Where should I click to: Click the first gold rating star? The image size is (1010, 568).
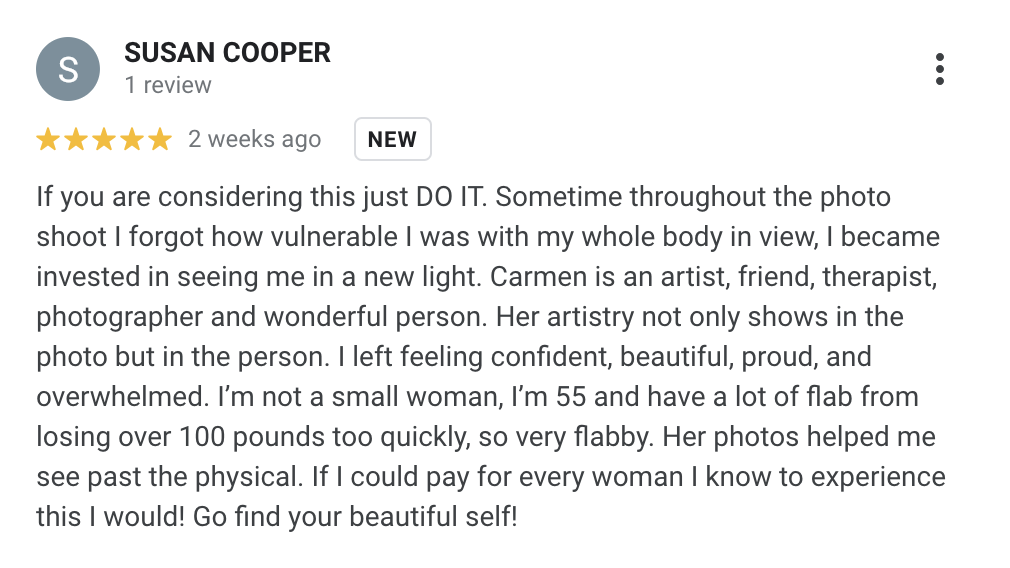48,139
